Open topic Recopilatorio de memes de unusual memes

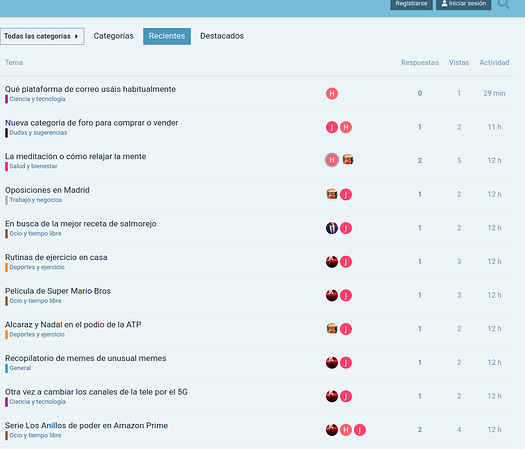click(x=86, y=358)
